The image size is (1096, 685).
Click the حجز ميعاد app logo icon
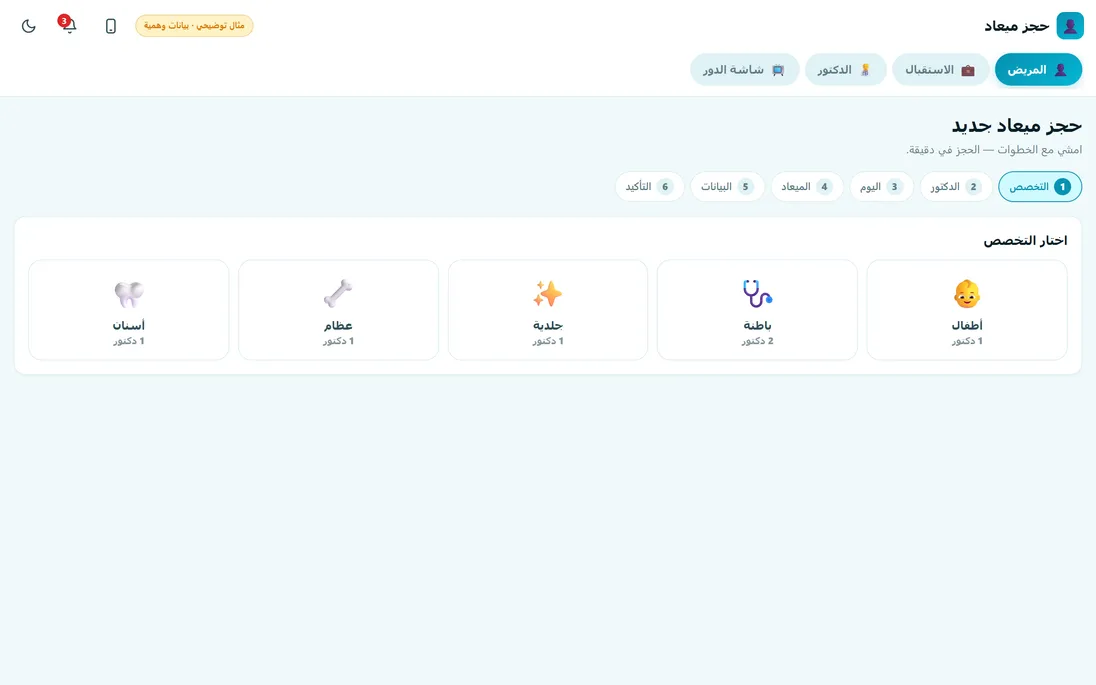[1069, 26]
